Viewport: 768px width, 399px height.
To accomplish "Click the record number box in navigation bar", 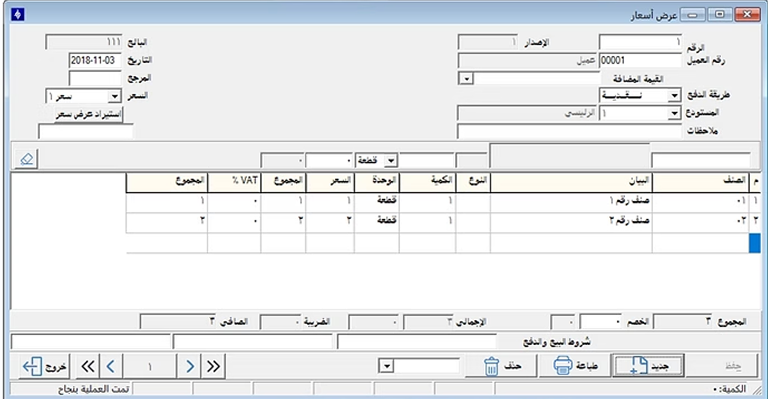I will point(149,366).
